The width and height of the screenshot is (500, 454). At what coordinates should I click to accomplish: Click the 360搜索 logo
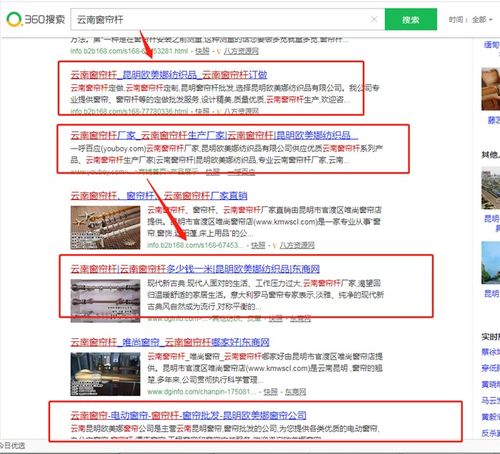click(36, 19)
